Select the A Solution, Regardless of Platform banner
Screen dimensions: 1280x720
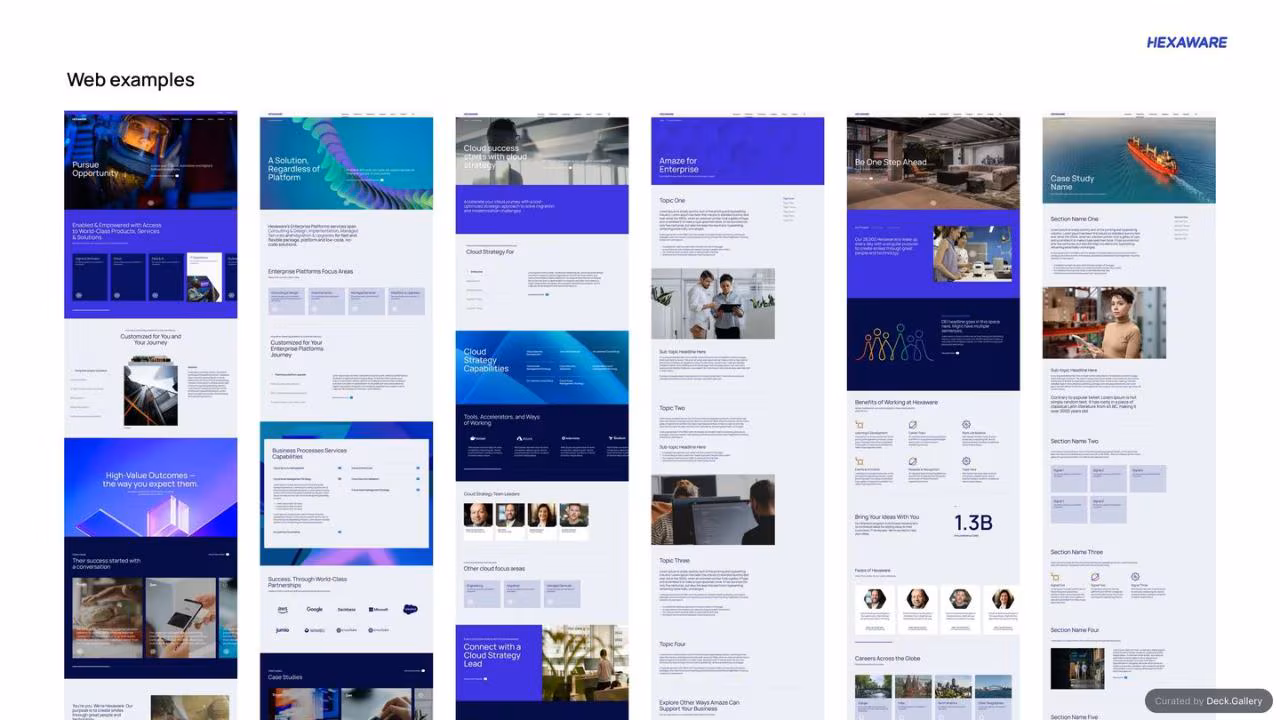(346, 163)
